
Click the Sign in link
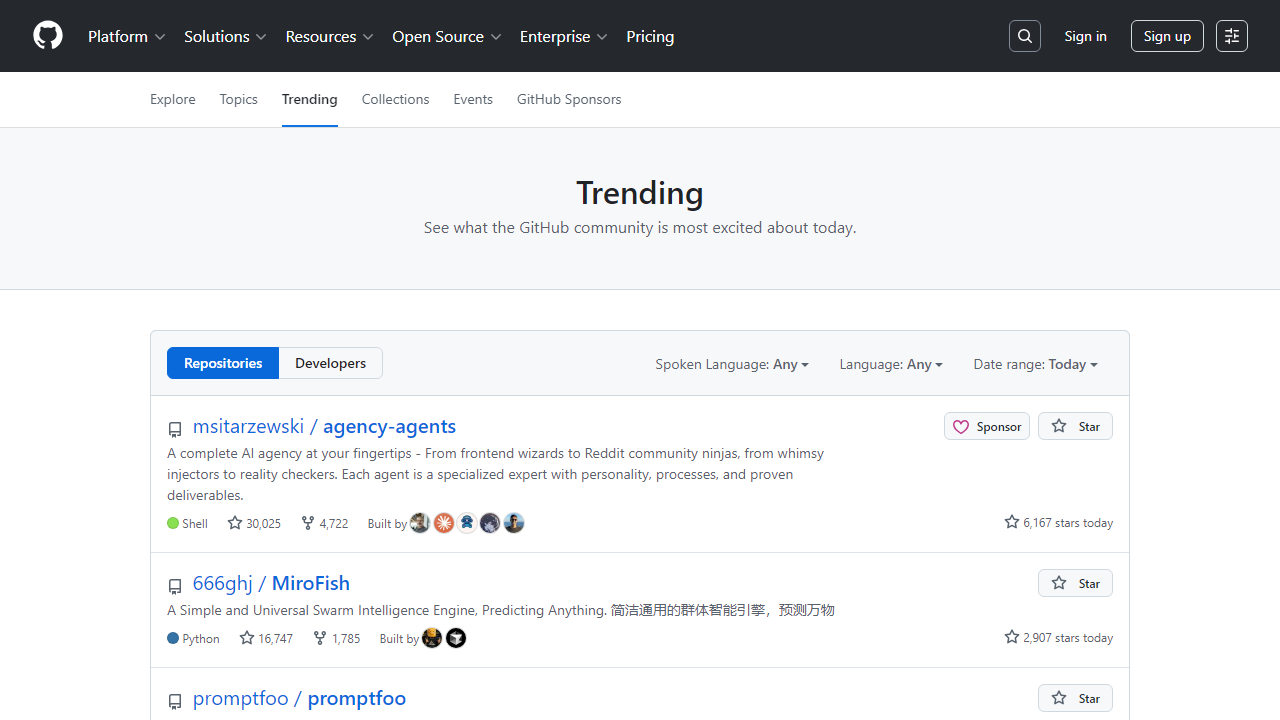tap(1086, 36)
